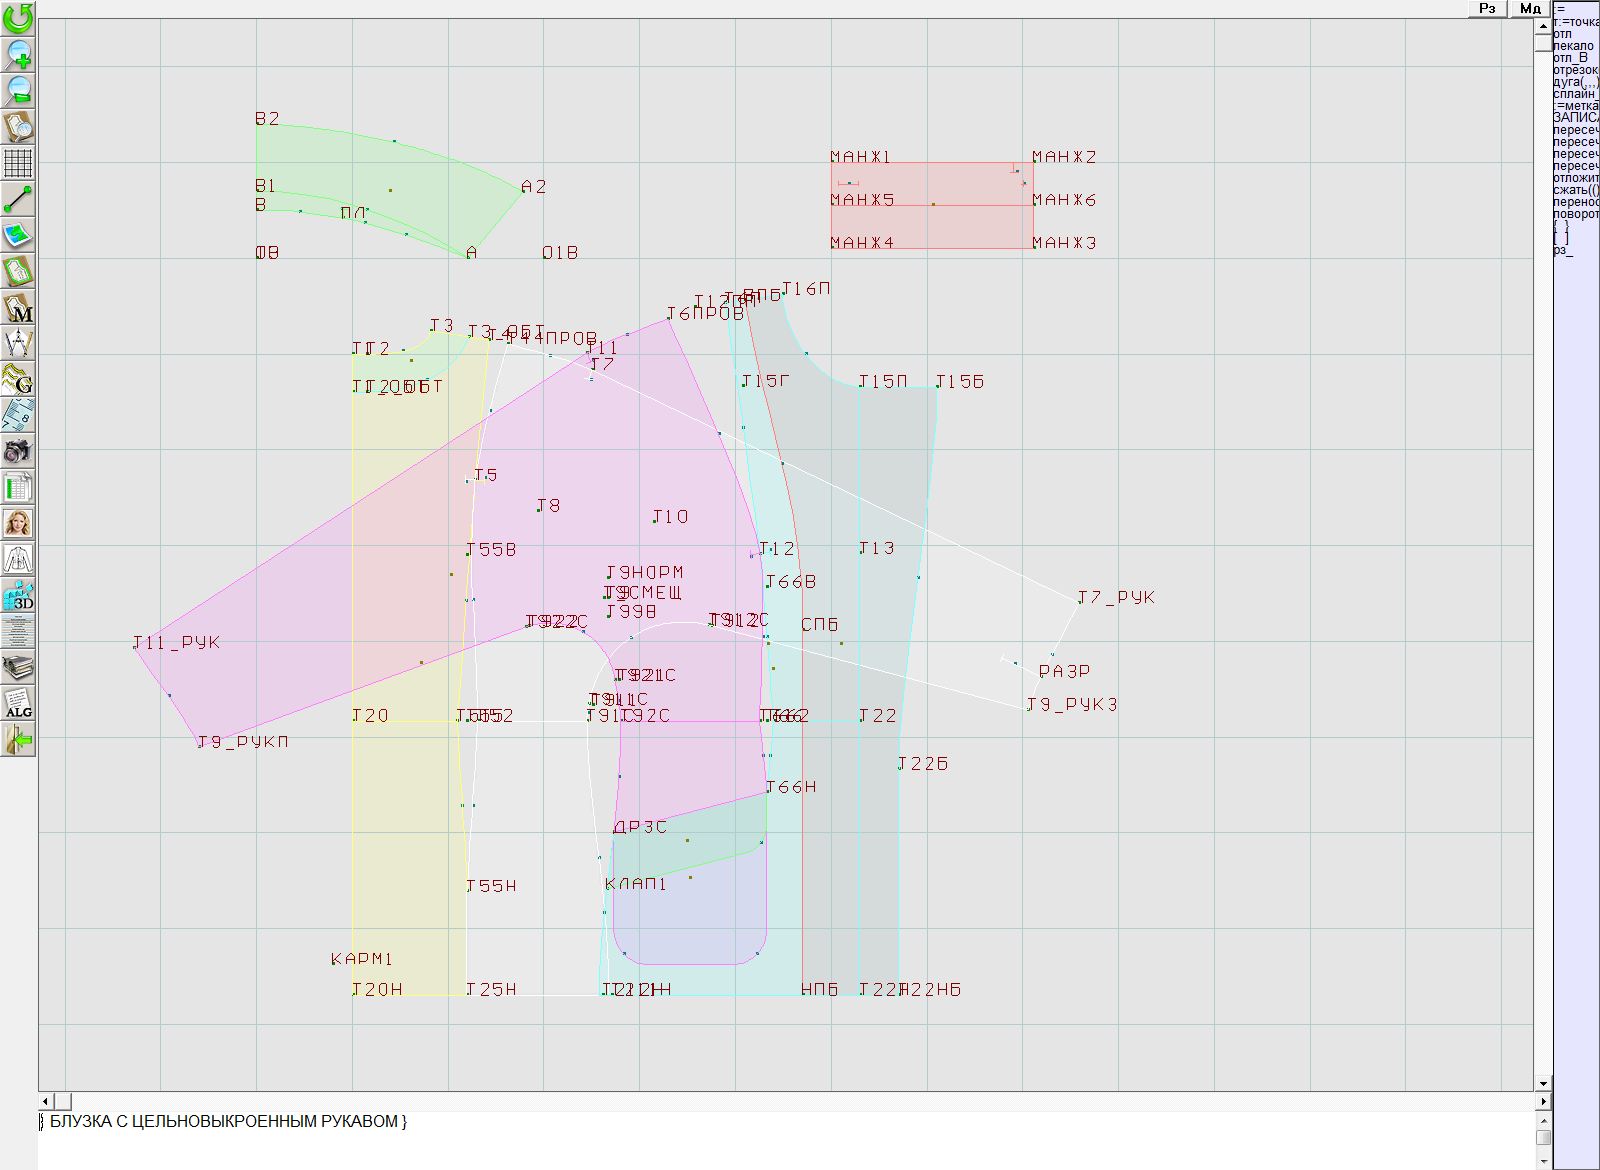Open the green spreadsheet table icon
Image resolution: width=1600 pixels, height=1170 pixels.
pos(18,488)
